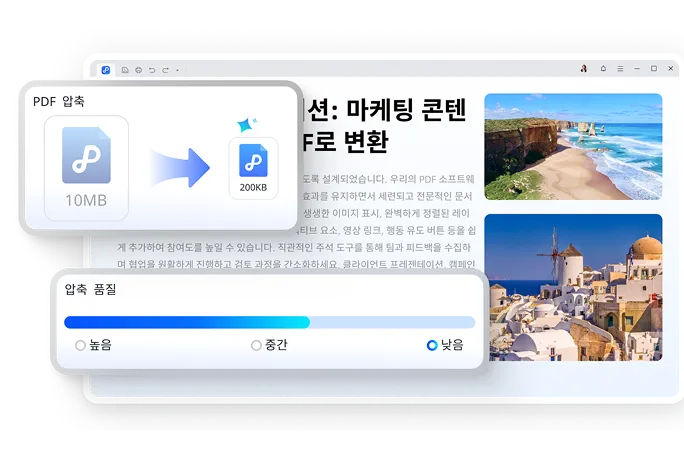Click the 10MB size label

tap(86, 200)
